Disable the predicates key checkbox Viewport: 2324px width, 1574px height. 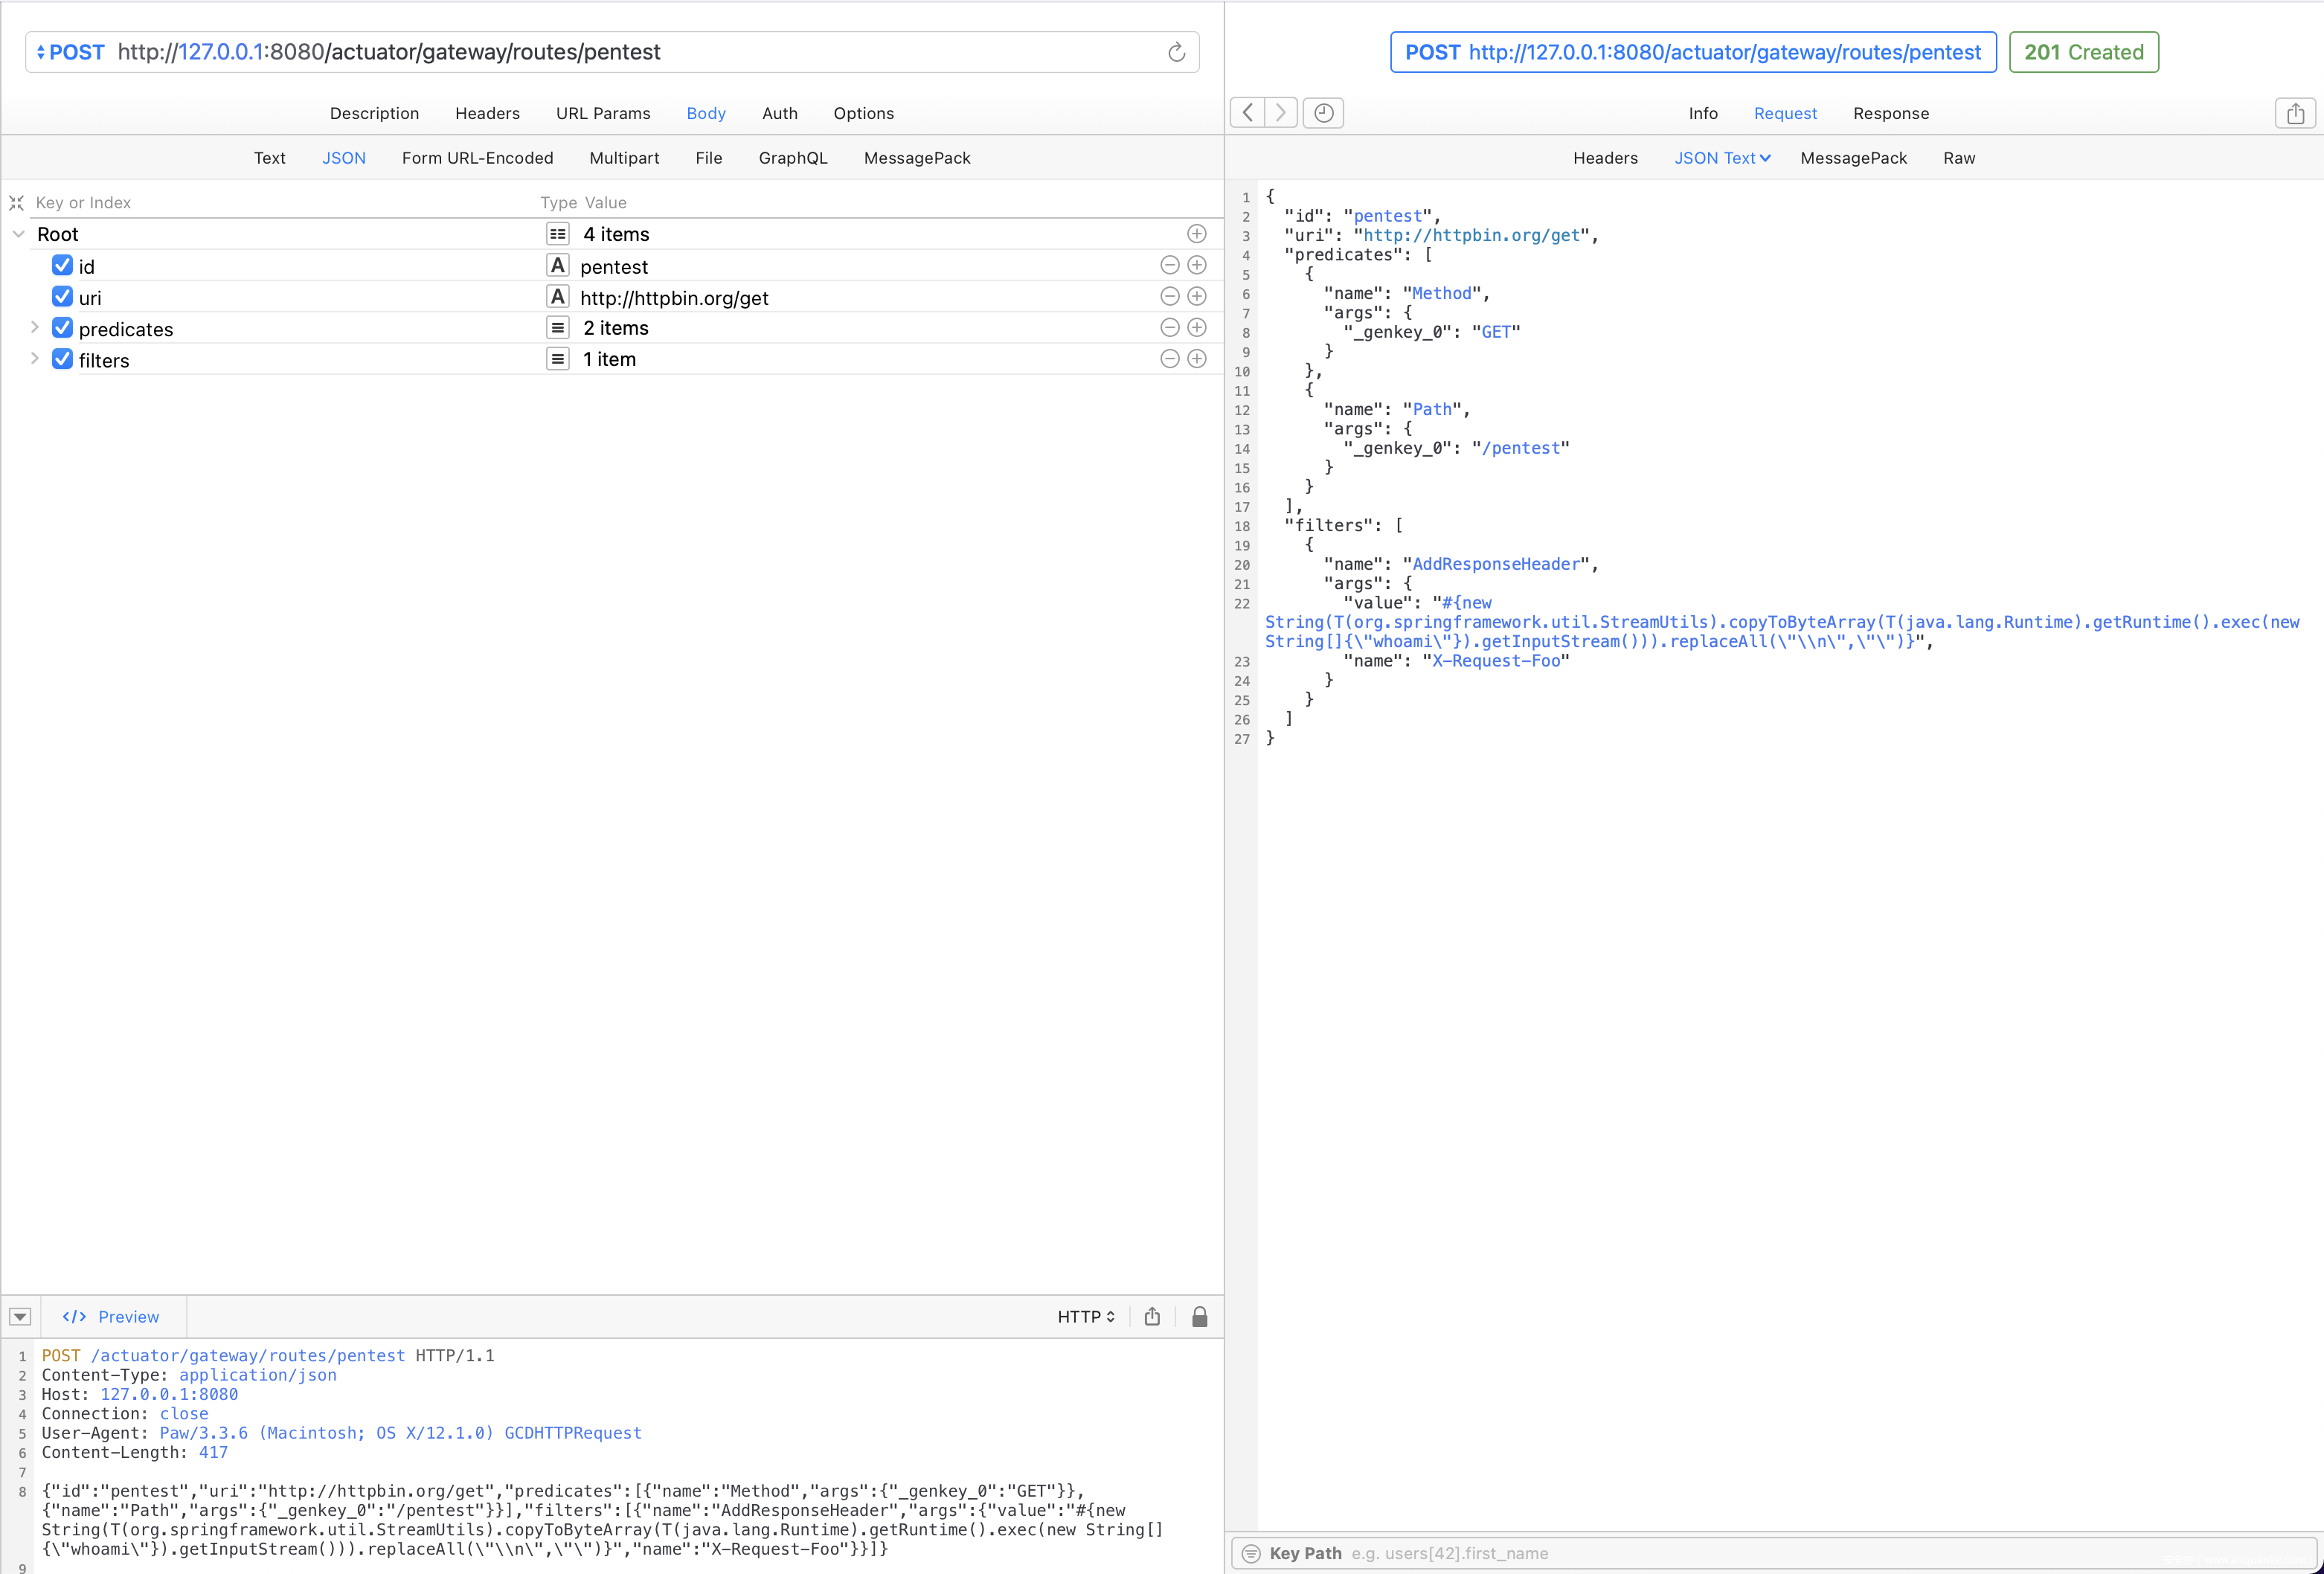62,328
